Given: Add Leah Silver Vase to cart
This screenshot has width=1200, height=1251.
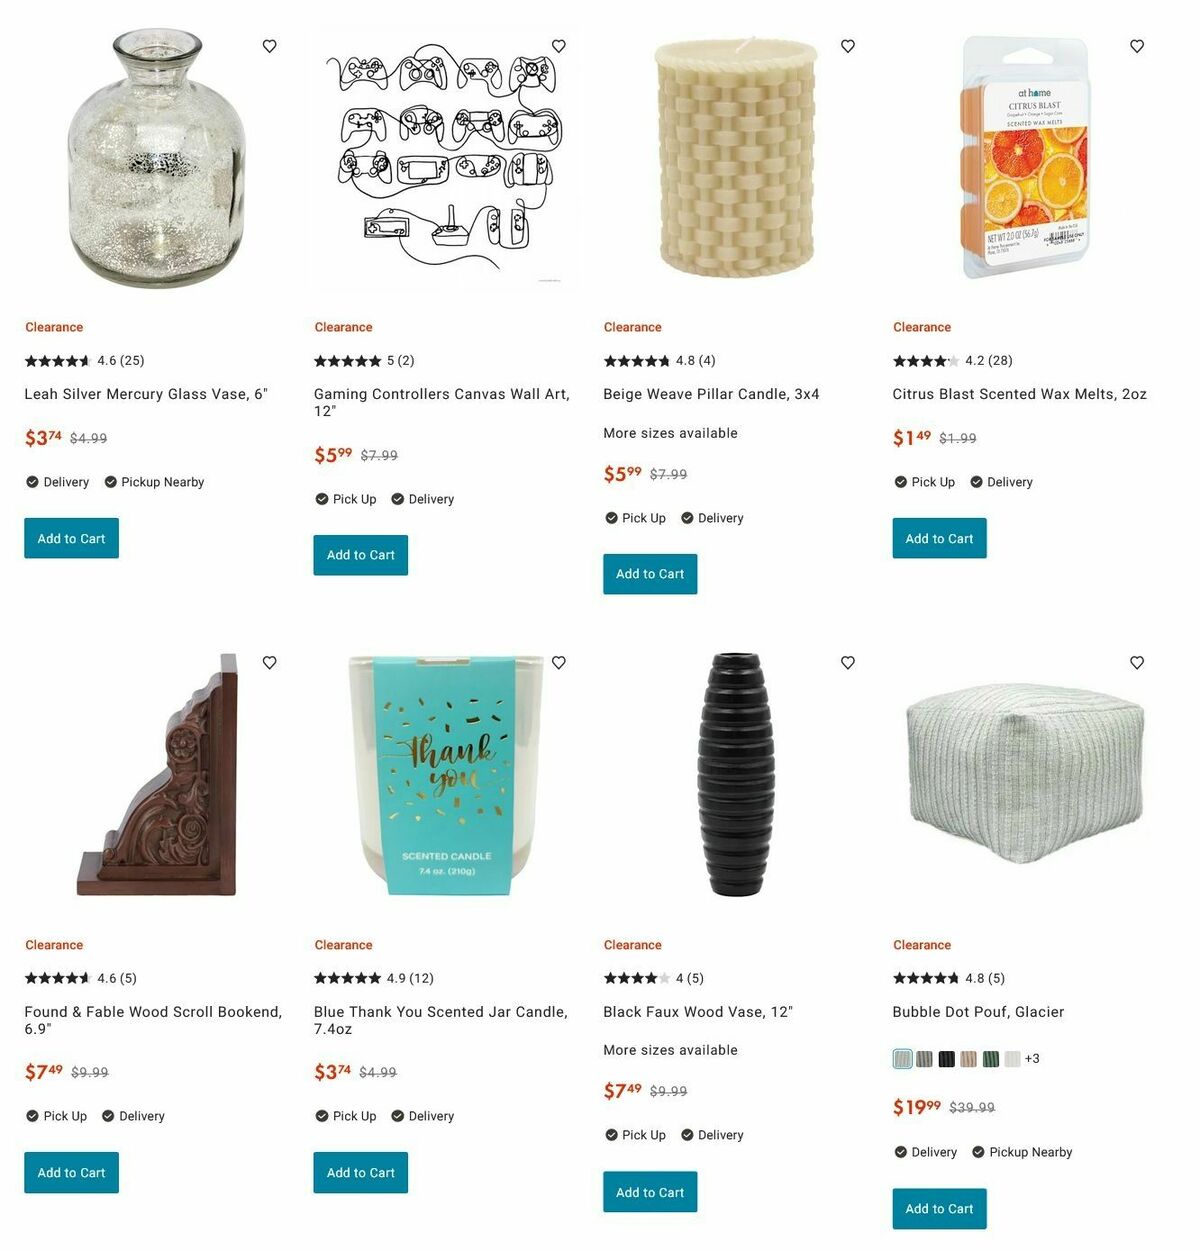Looking at the screenshot, I should pyautogui.click(x=71, y=538).
